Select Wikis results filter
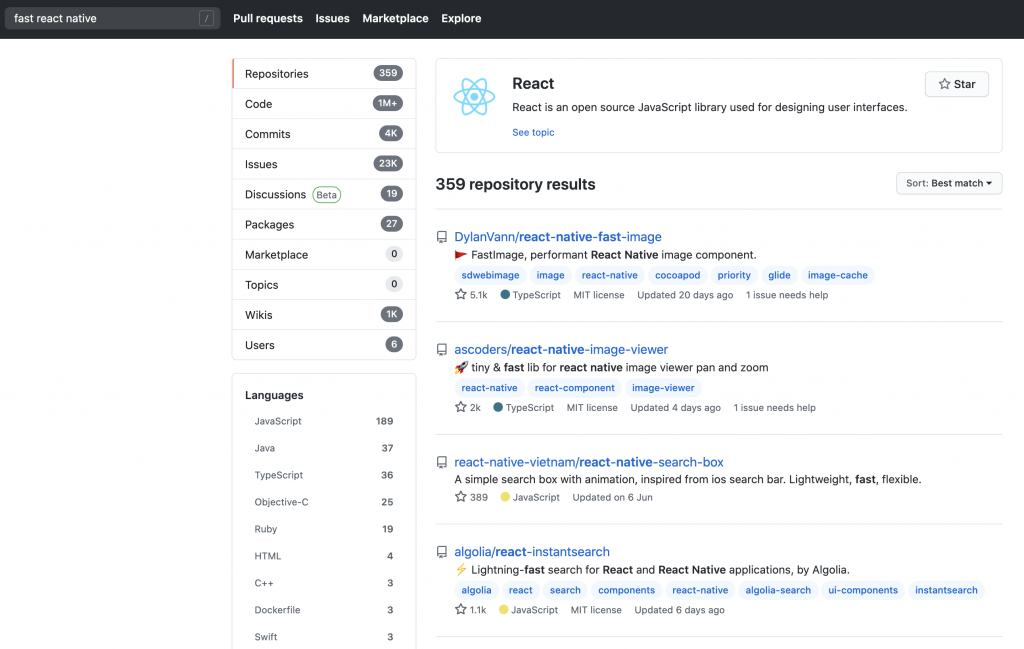The image size is (1024, 649). click(x=324, y=315)
